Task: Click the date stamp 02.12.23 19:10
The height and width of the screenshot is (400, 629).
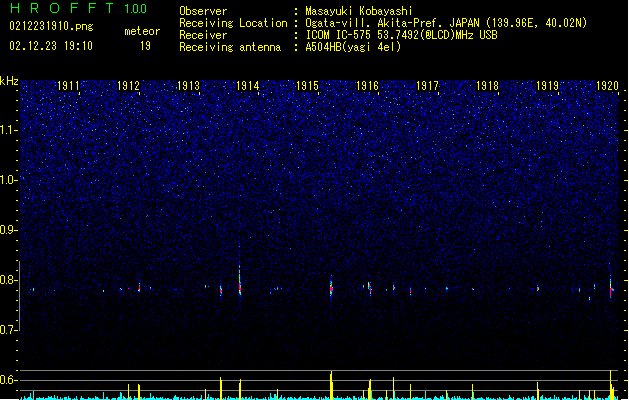Action: (51, 46)
